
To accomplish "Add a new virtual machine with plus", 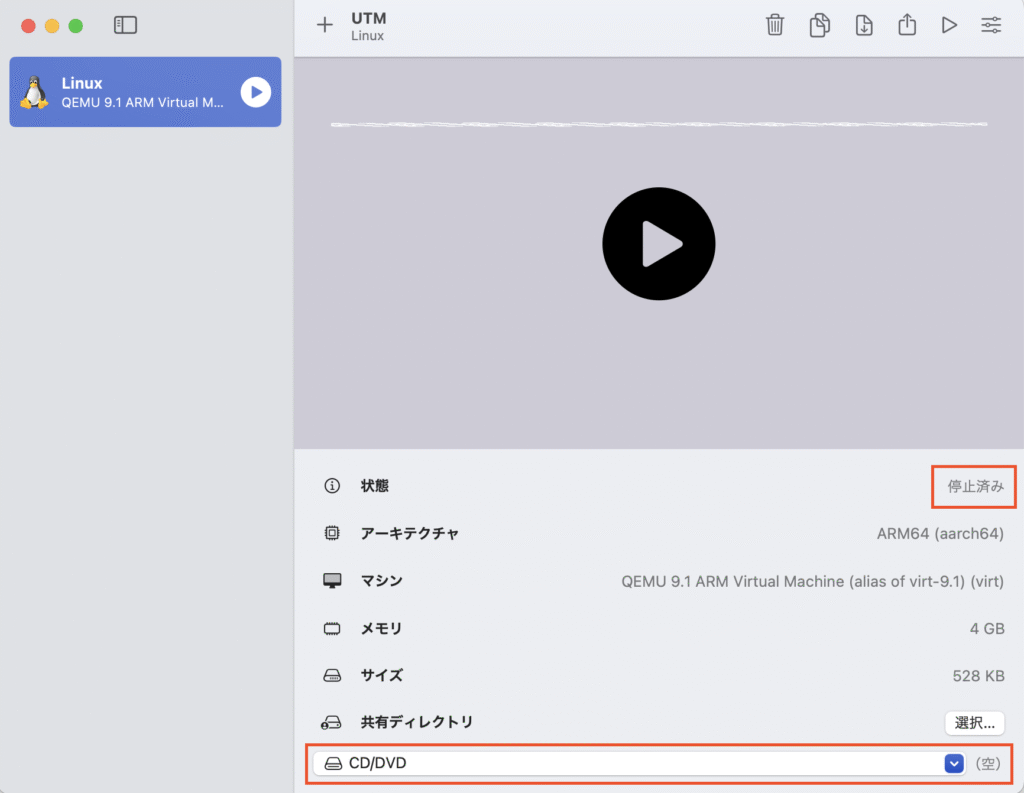I will coord(325,25).
